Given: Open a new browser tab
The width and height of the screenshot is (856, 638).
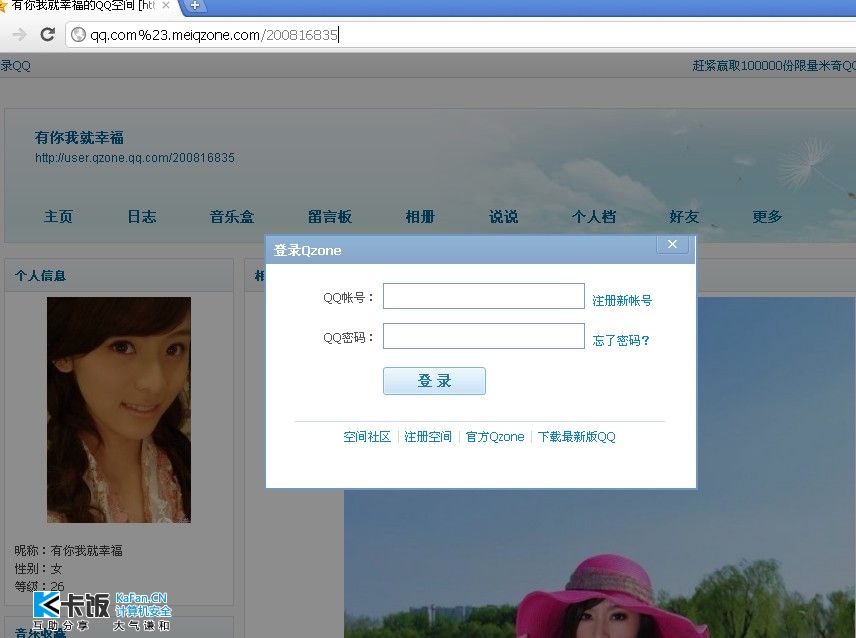Looking at the screenshot, I should [194, 5].
